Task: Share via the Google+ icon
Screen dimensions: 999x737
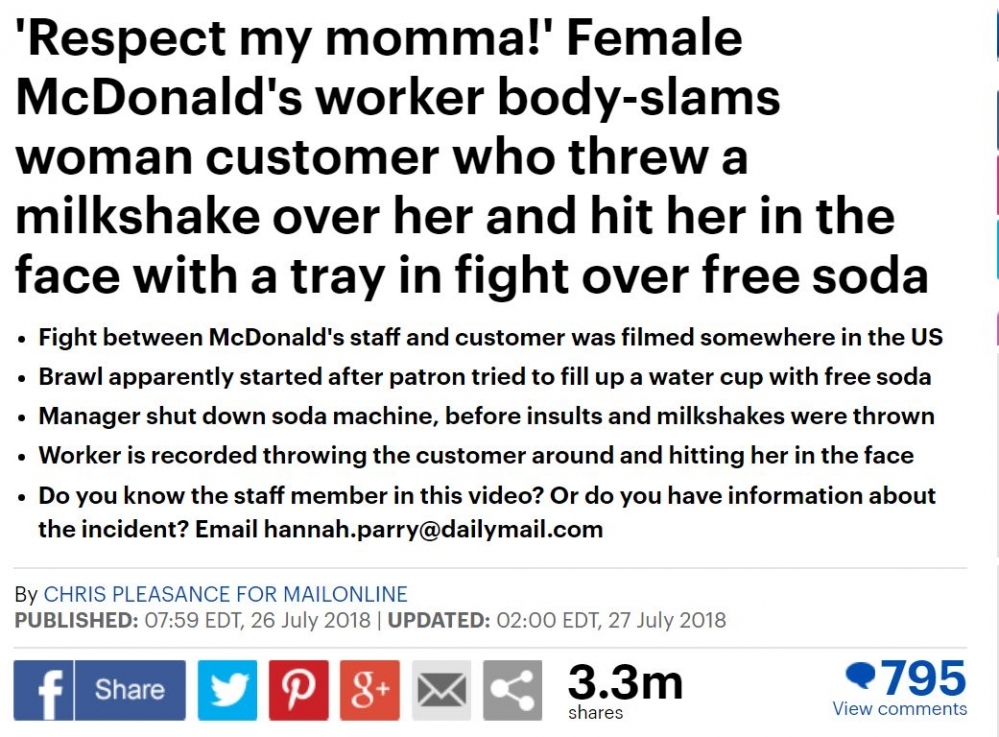Action: point(369,690)
